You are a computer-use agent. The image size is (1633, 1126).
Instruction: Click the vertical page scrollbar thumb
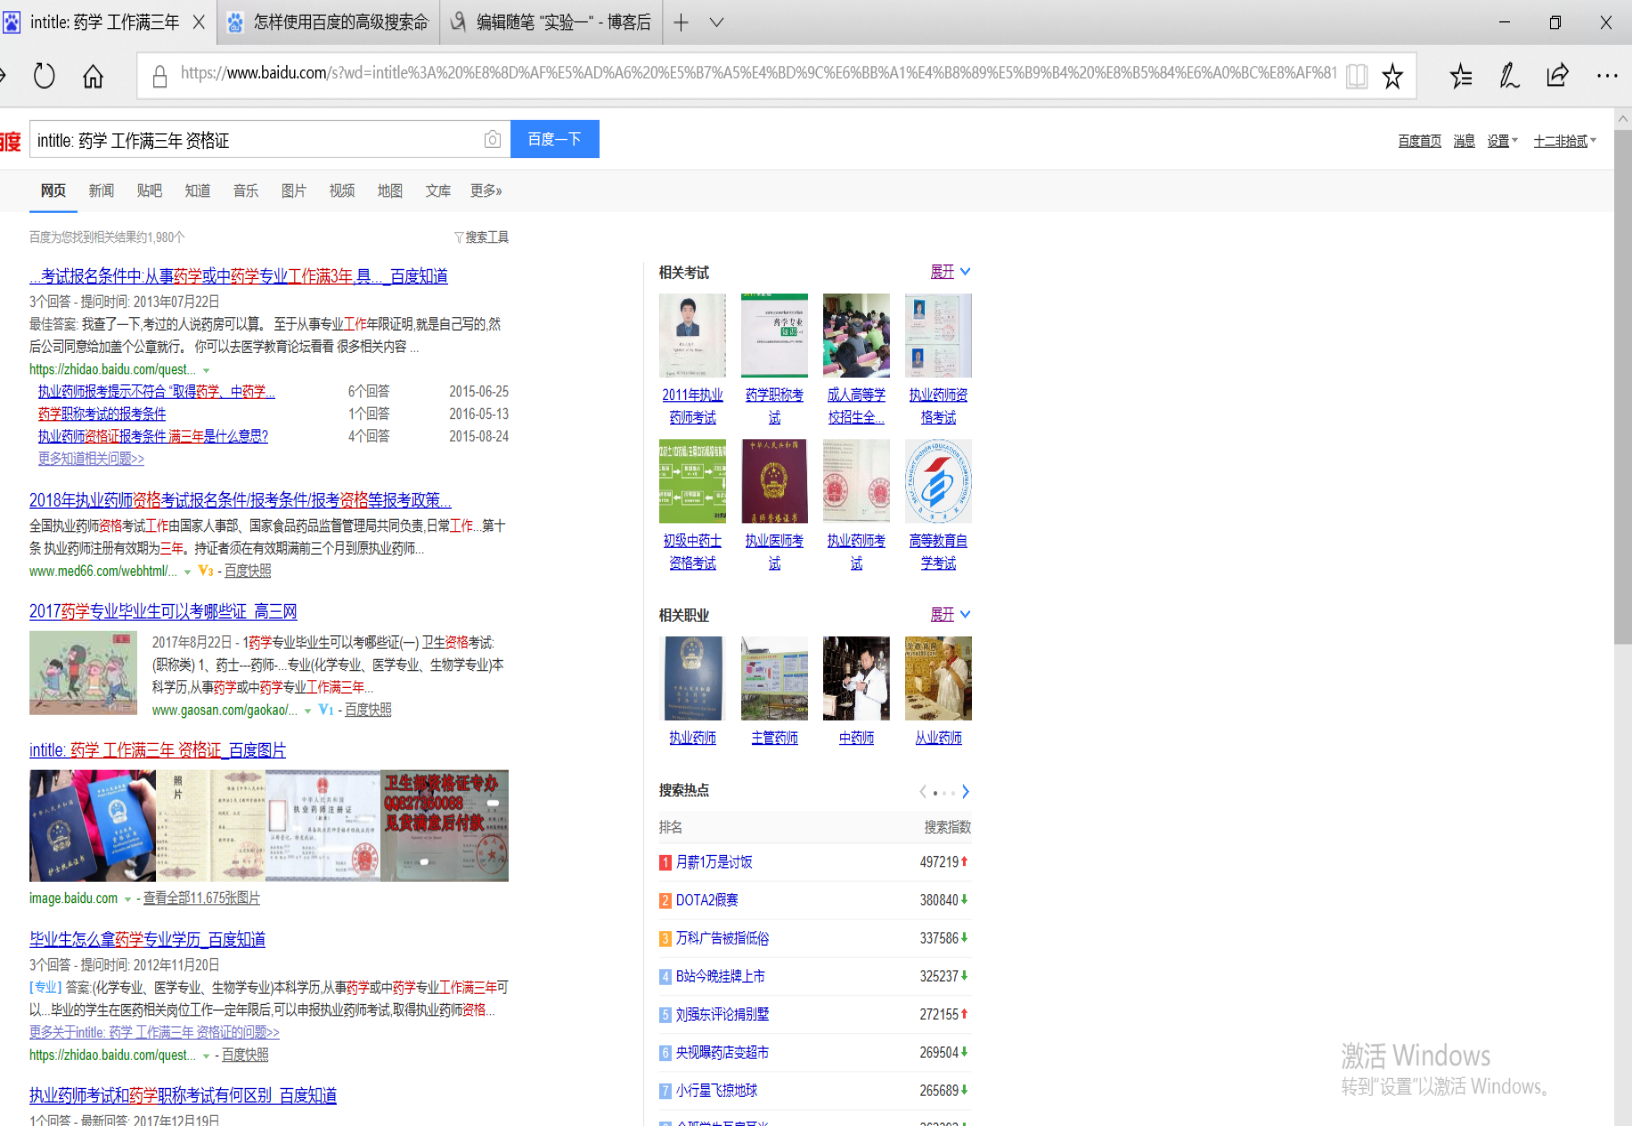[x=1623, y=385]
